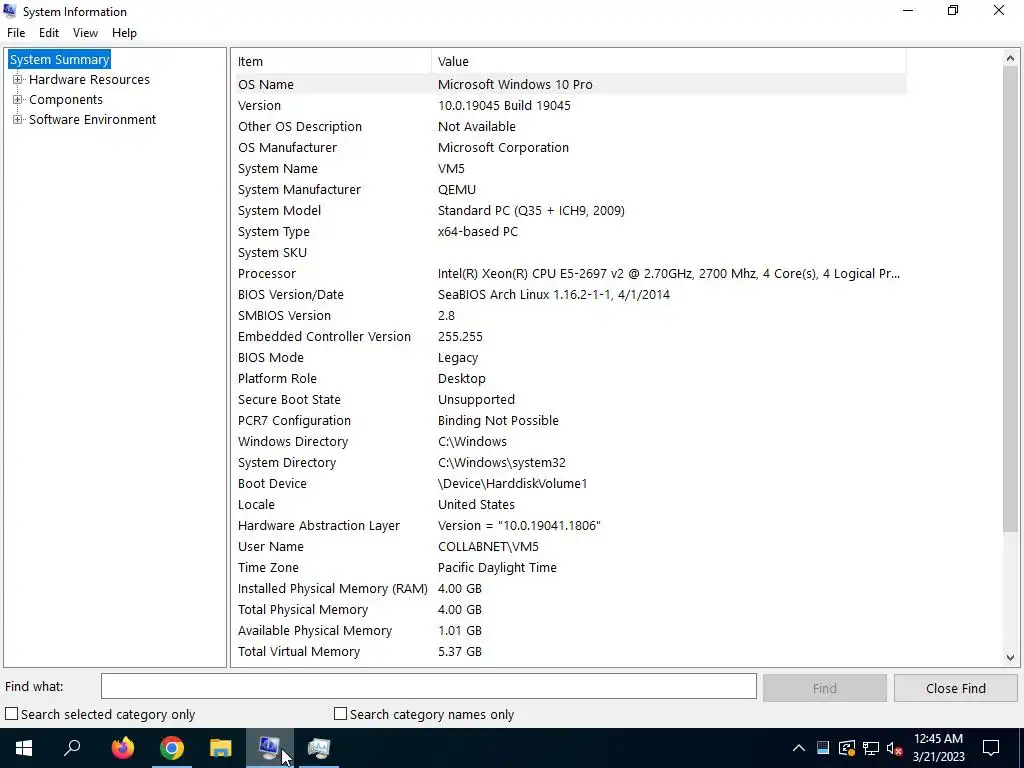Open the Help menu
Image resolution: width=1024 pixels, height=768 pixels.
click(x=124, y=33)
